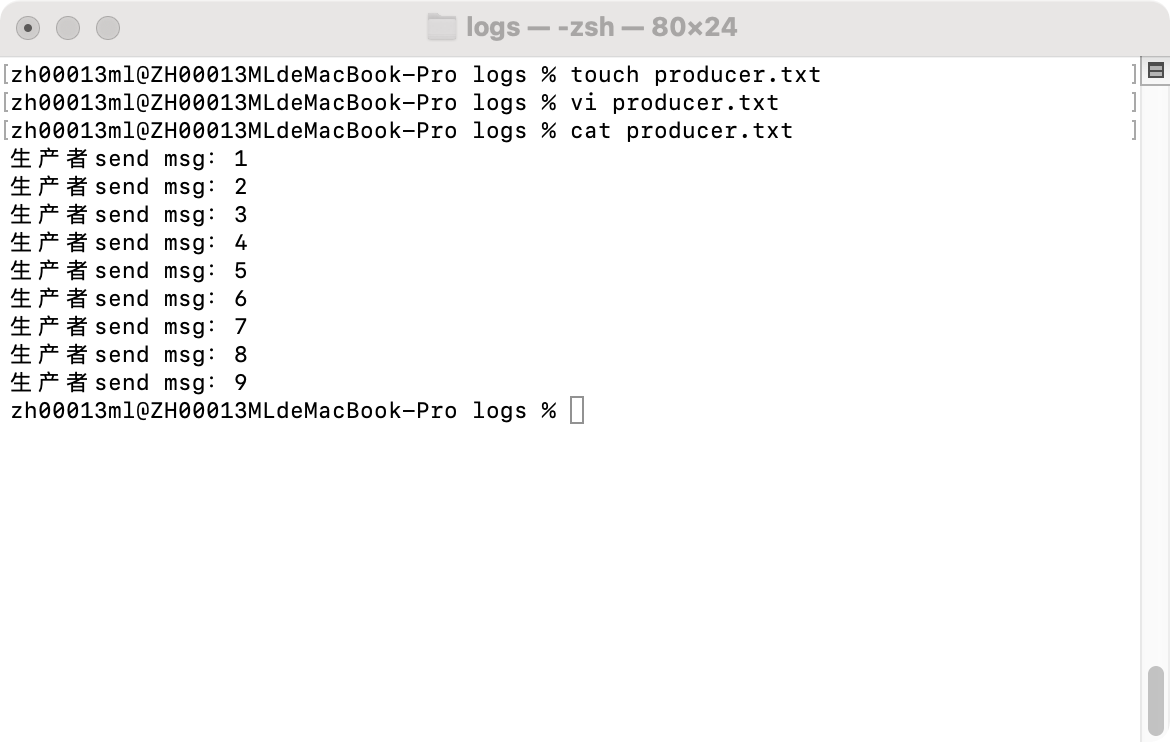Viewport: 1170px width, 742px height.
Task: Select the command text touch producer.txt
Action: (694, 74)
